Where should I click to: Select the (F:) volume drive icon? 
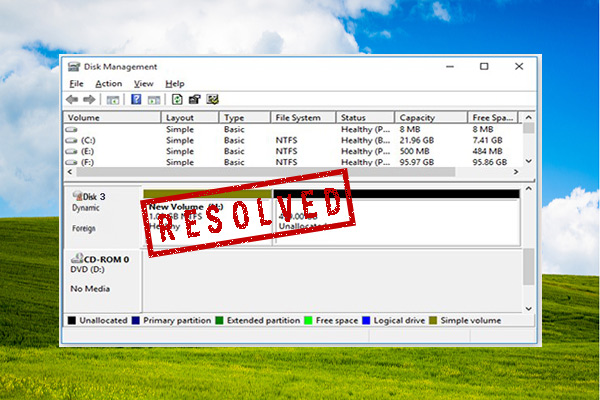(x=72, y=162)
